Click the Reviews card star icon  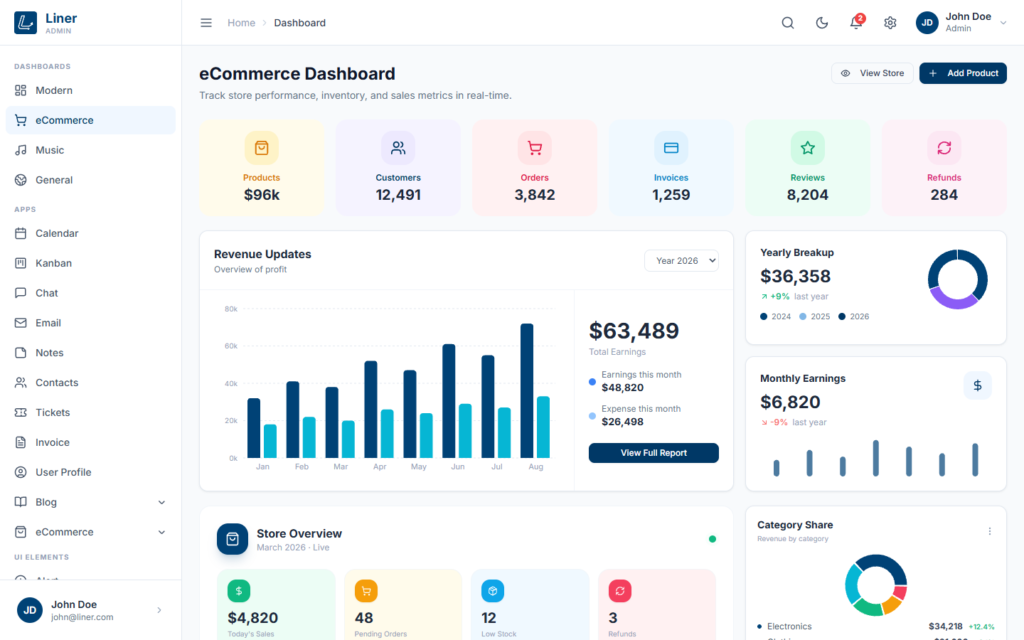pyautogui.click(x=807, y=148)
